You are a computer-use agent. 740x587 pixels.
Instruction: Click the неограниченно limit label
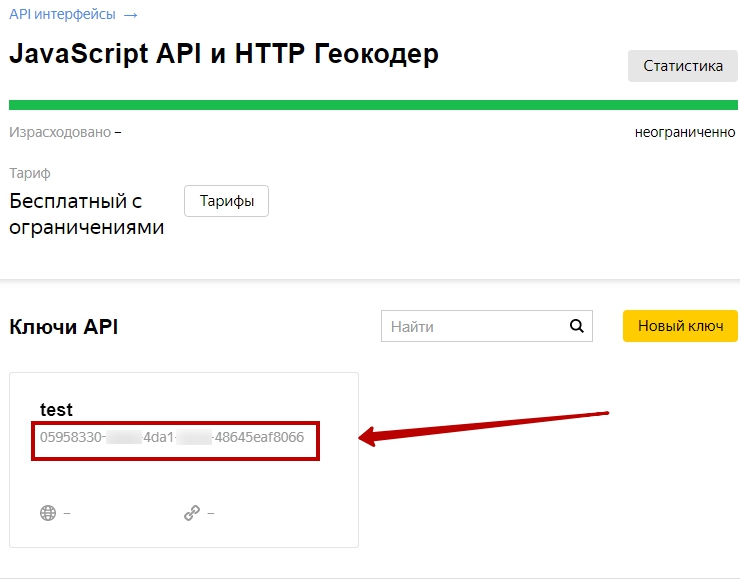(x=685, y=132)
